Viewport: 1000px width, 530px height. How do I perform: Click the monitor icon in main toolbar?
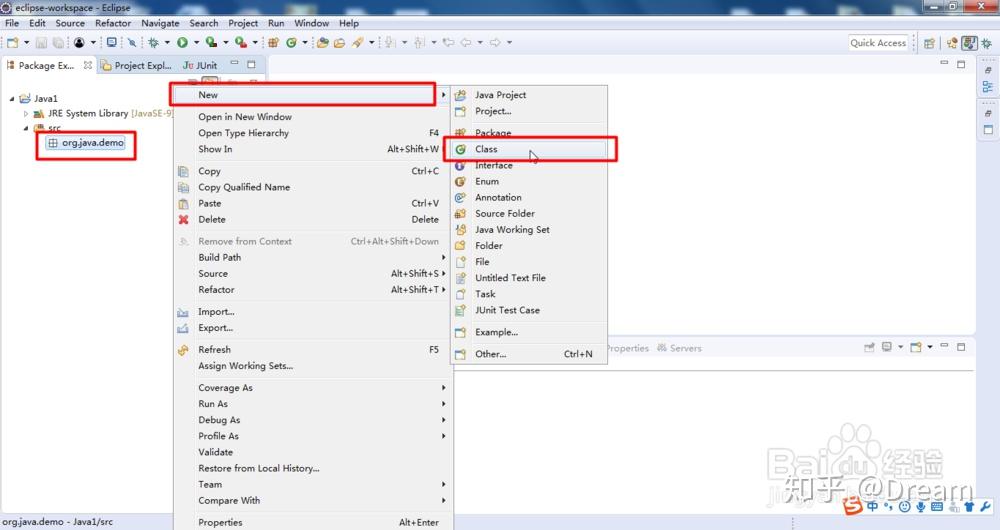[112, 43]
